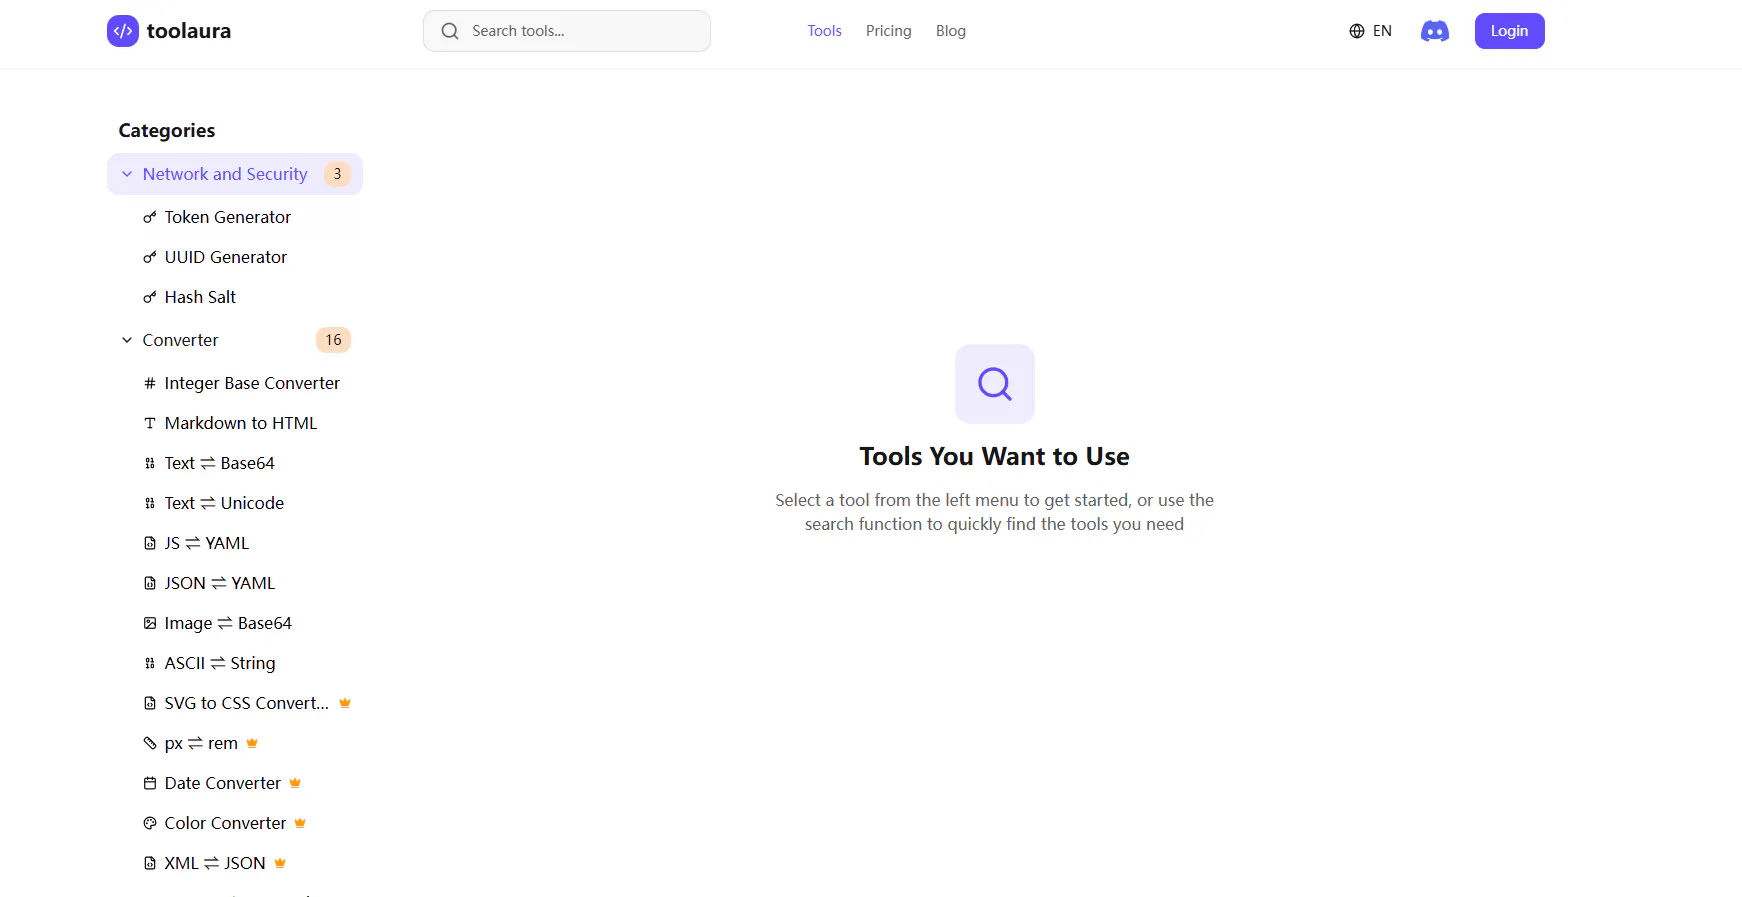Click the image icon beside Image Base64
The width and height of the screenshot is (1742, 897).
[x=150, y=623]
